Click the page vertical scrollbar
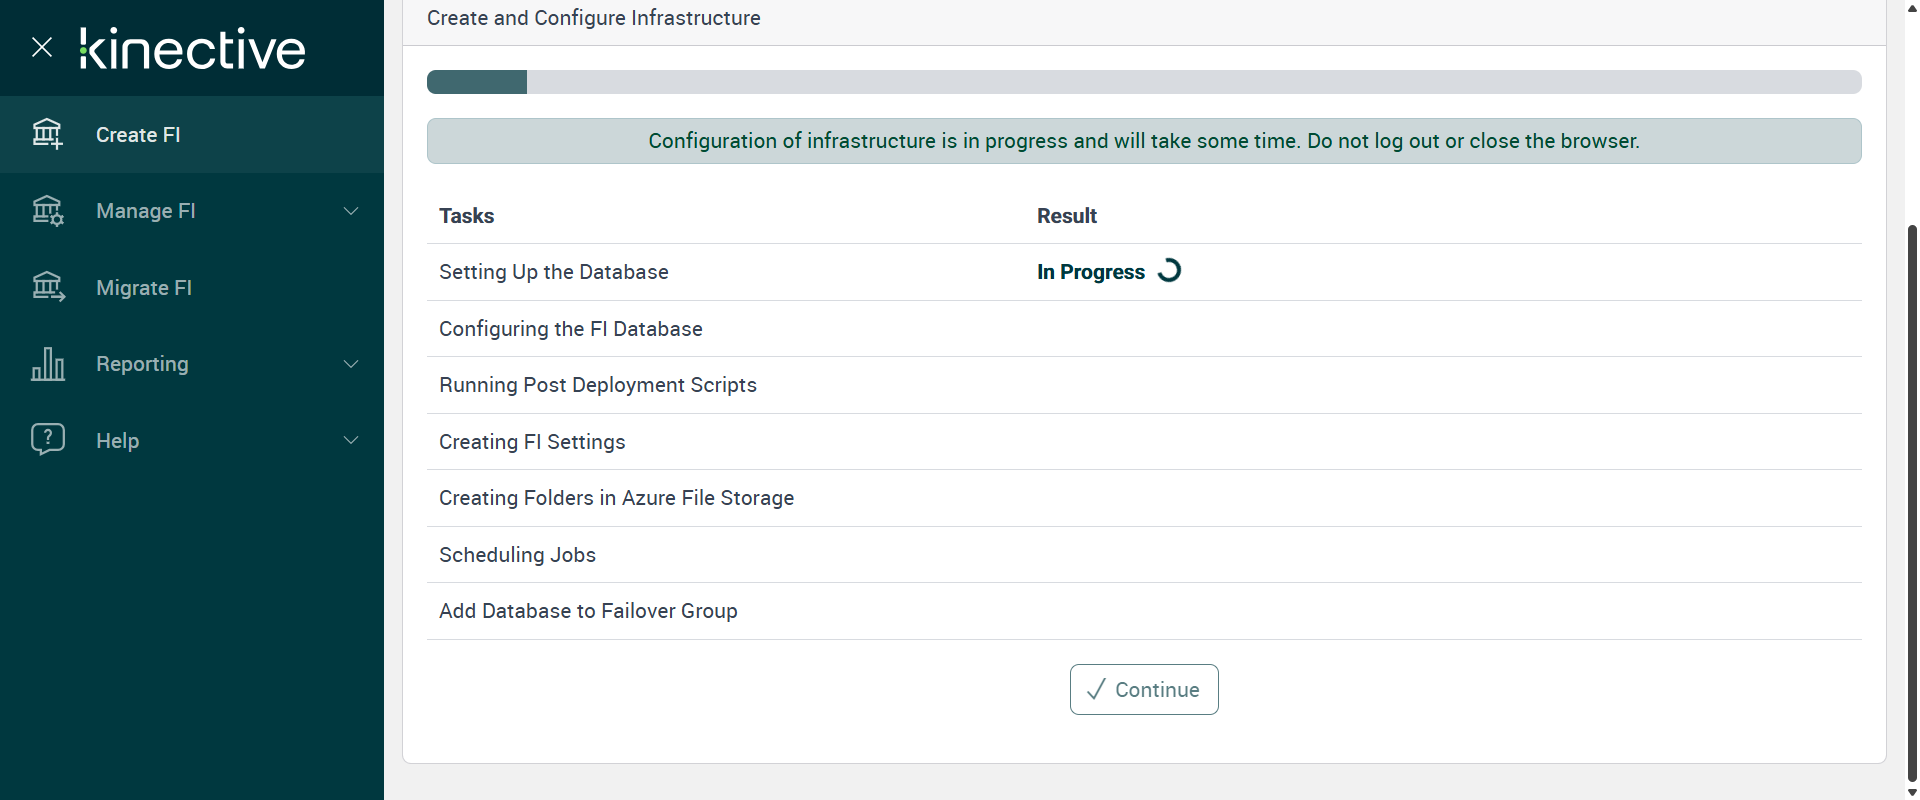Viewport: 1920px width, 800px height. (x=1912, y=500)
